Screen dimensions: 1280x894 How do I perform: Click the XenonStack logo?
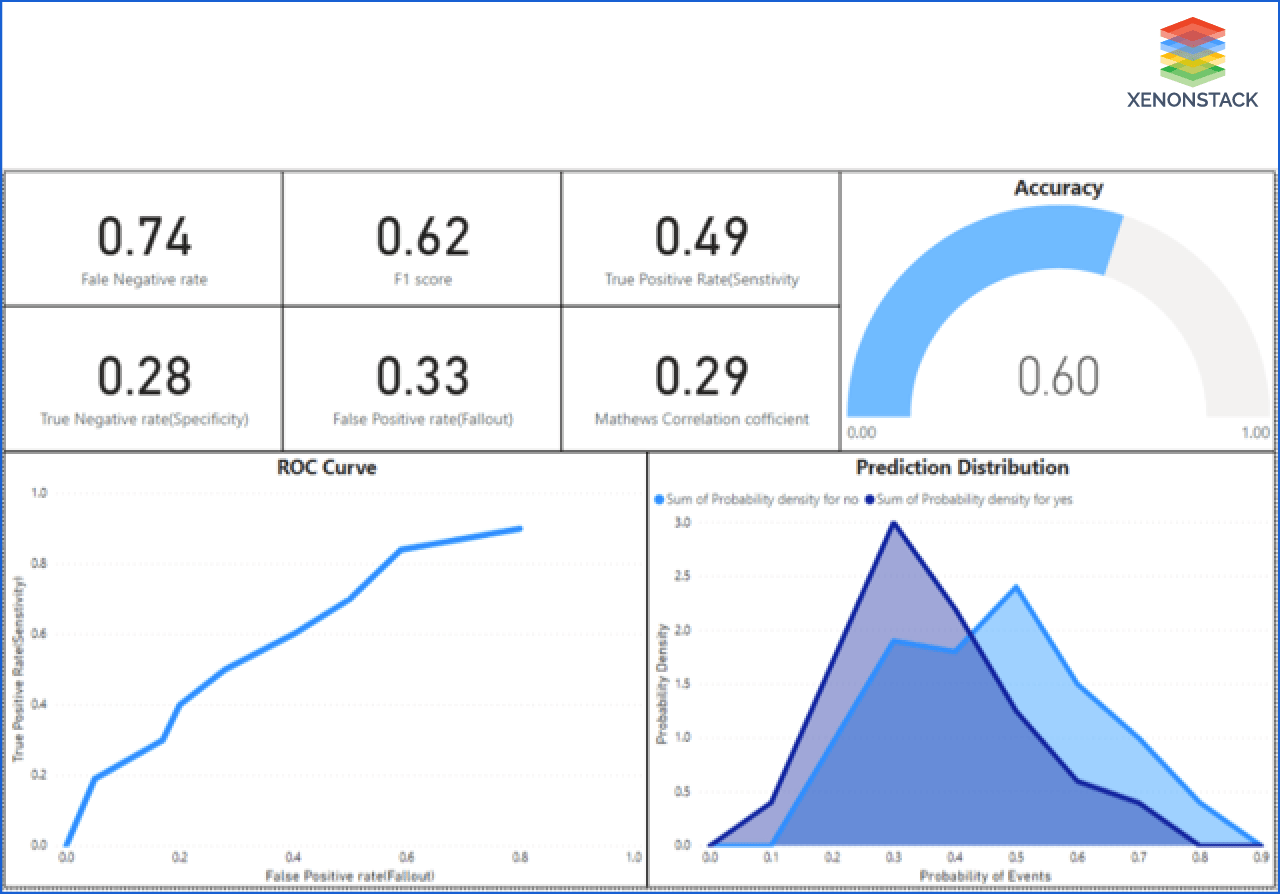1192,62
